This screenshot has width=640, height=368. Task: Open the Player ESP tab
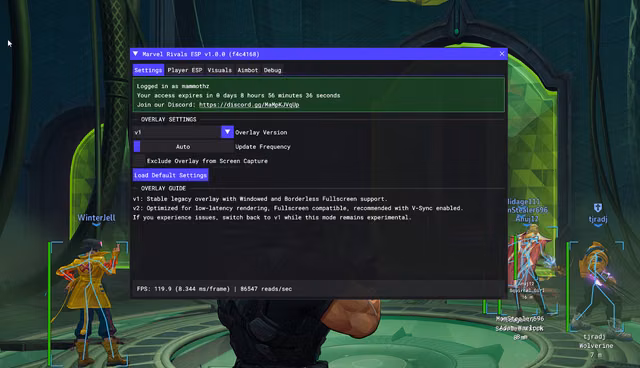pyautogui.click(x=184, y=70)
